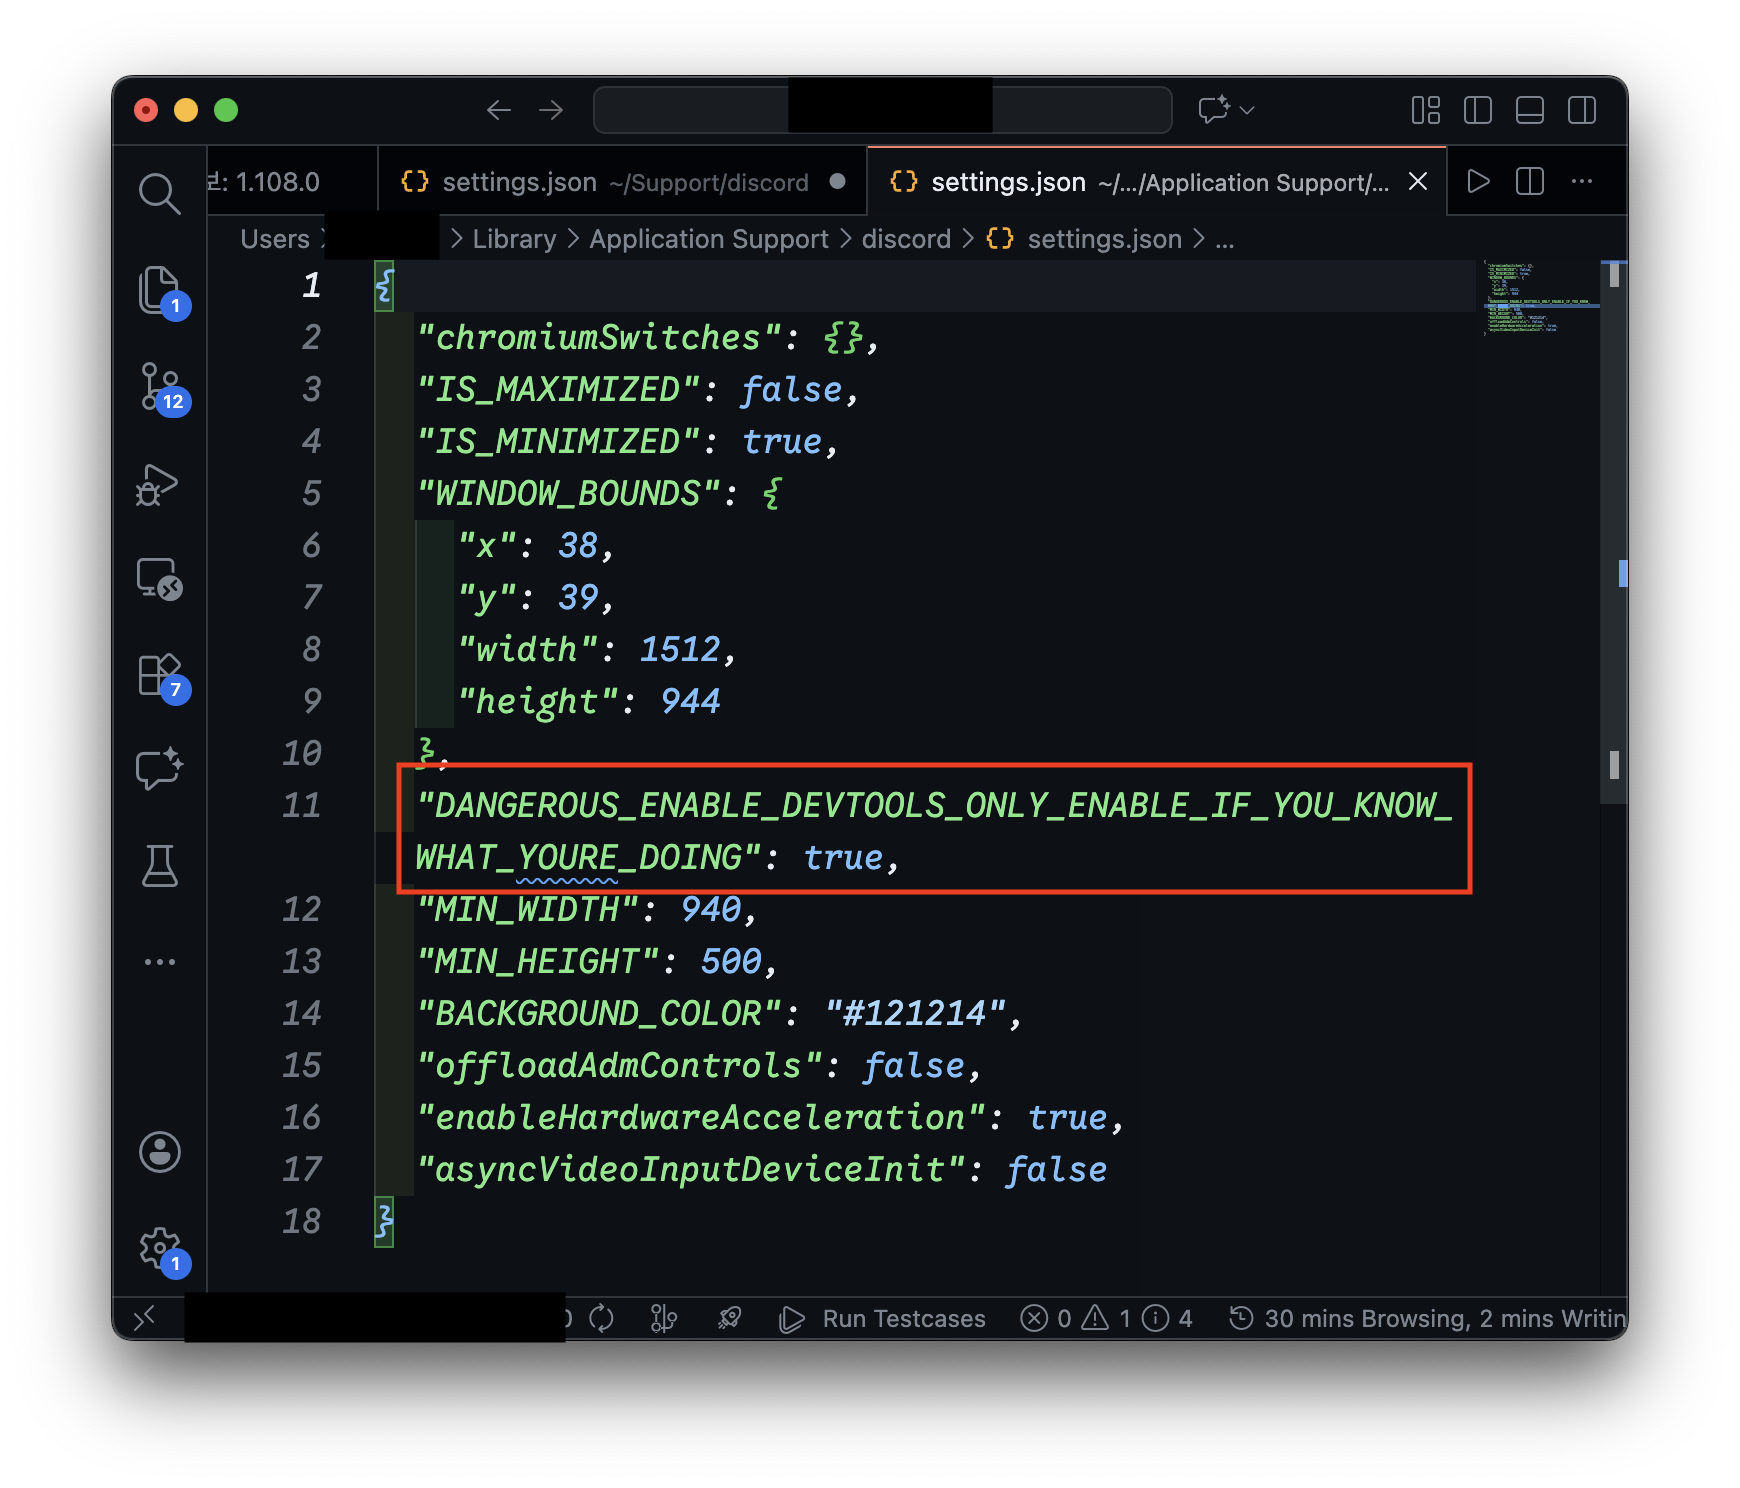Click the Accounts icon in activity bar
The image size is (1740, 1488).
click(x=159, y=1152)
